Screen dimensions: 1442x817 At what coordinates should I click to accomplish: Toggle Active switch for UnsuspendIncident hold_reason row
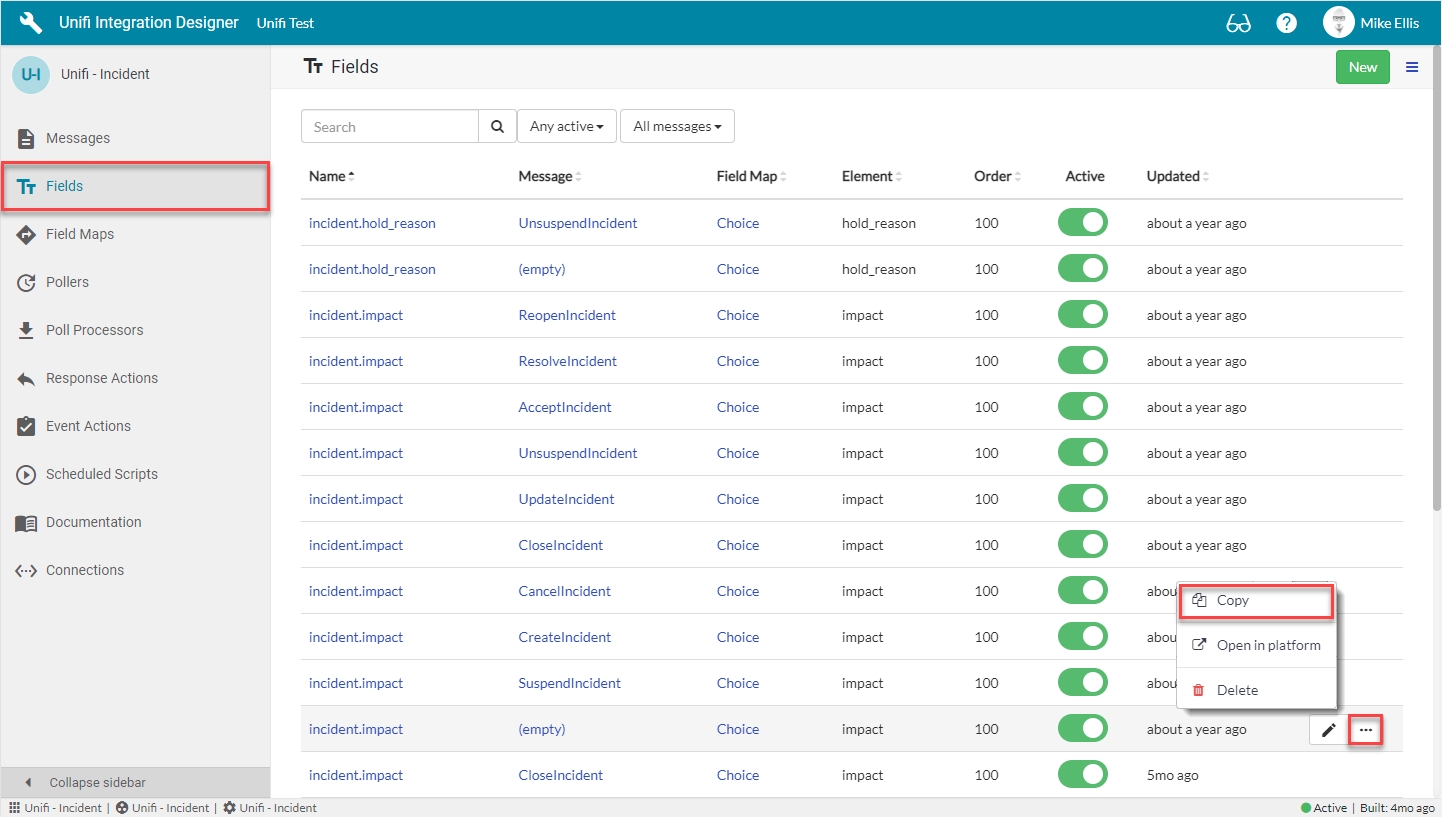(1083, 223)
